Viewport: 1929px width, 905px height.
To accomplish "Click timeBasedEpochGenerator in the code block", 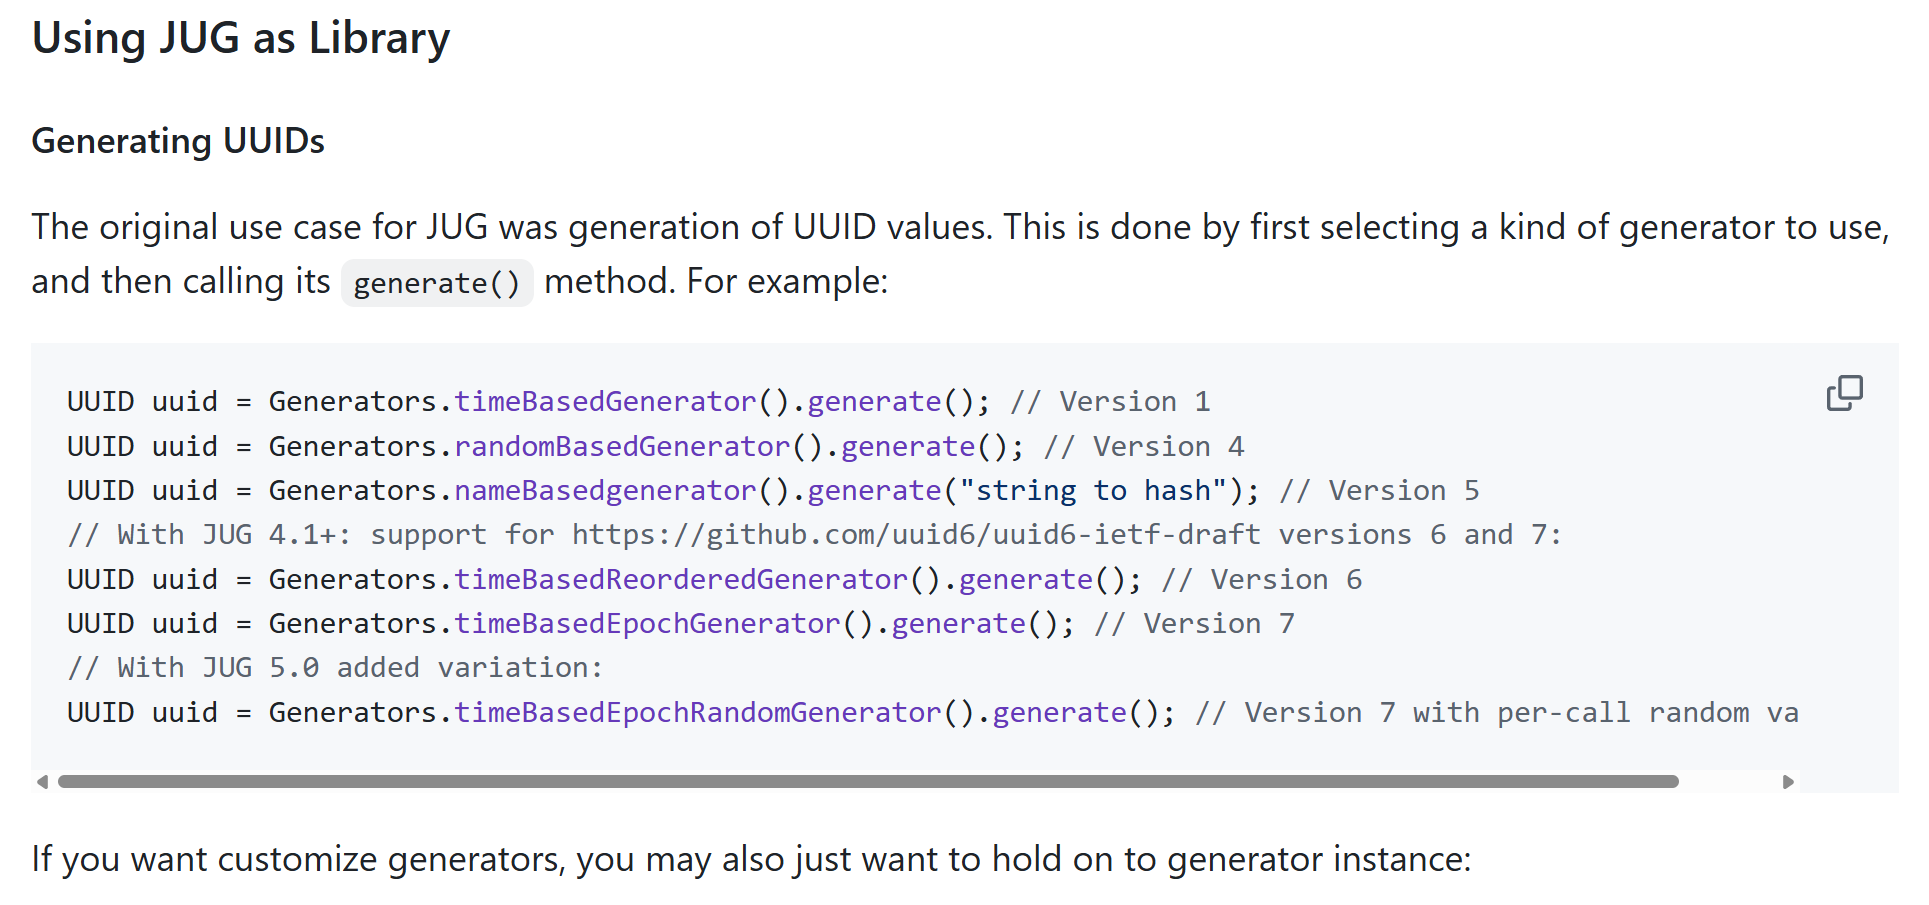I will tap(647, 624).
